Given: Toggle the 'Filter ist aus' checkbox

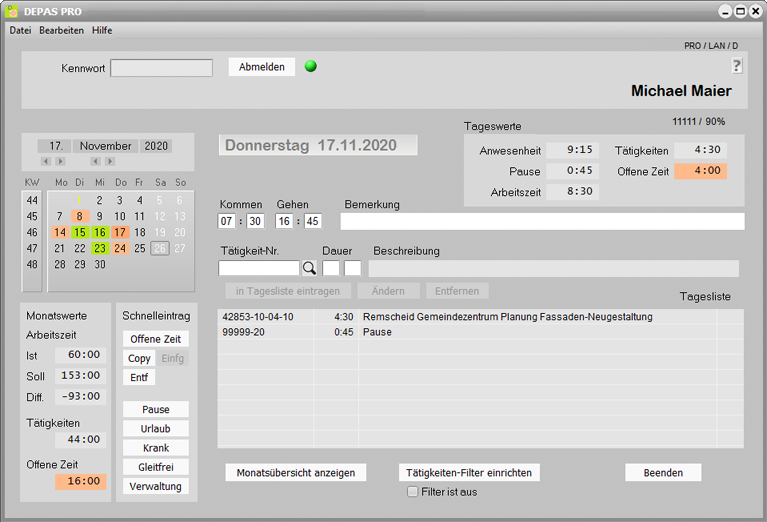Looking at the screenshot, I should coord(412,492).
